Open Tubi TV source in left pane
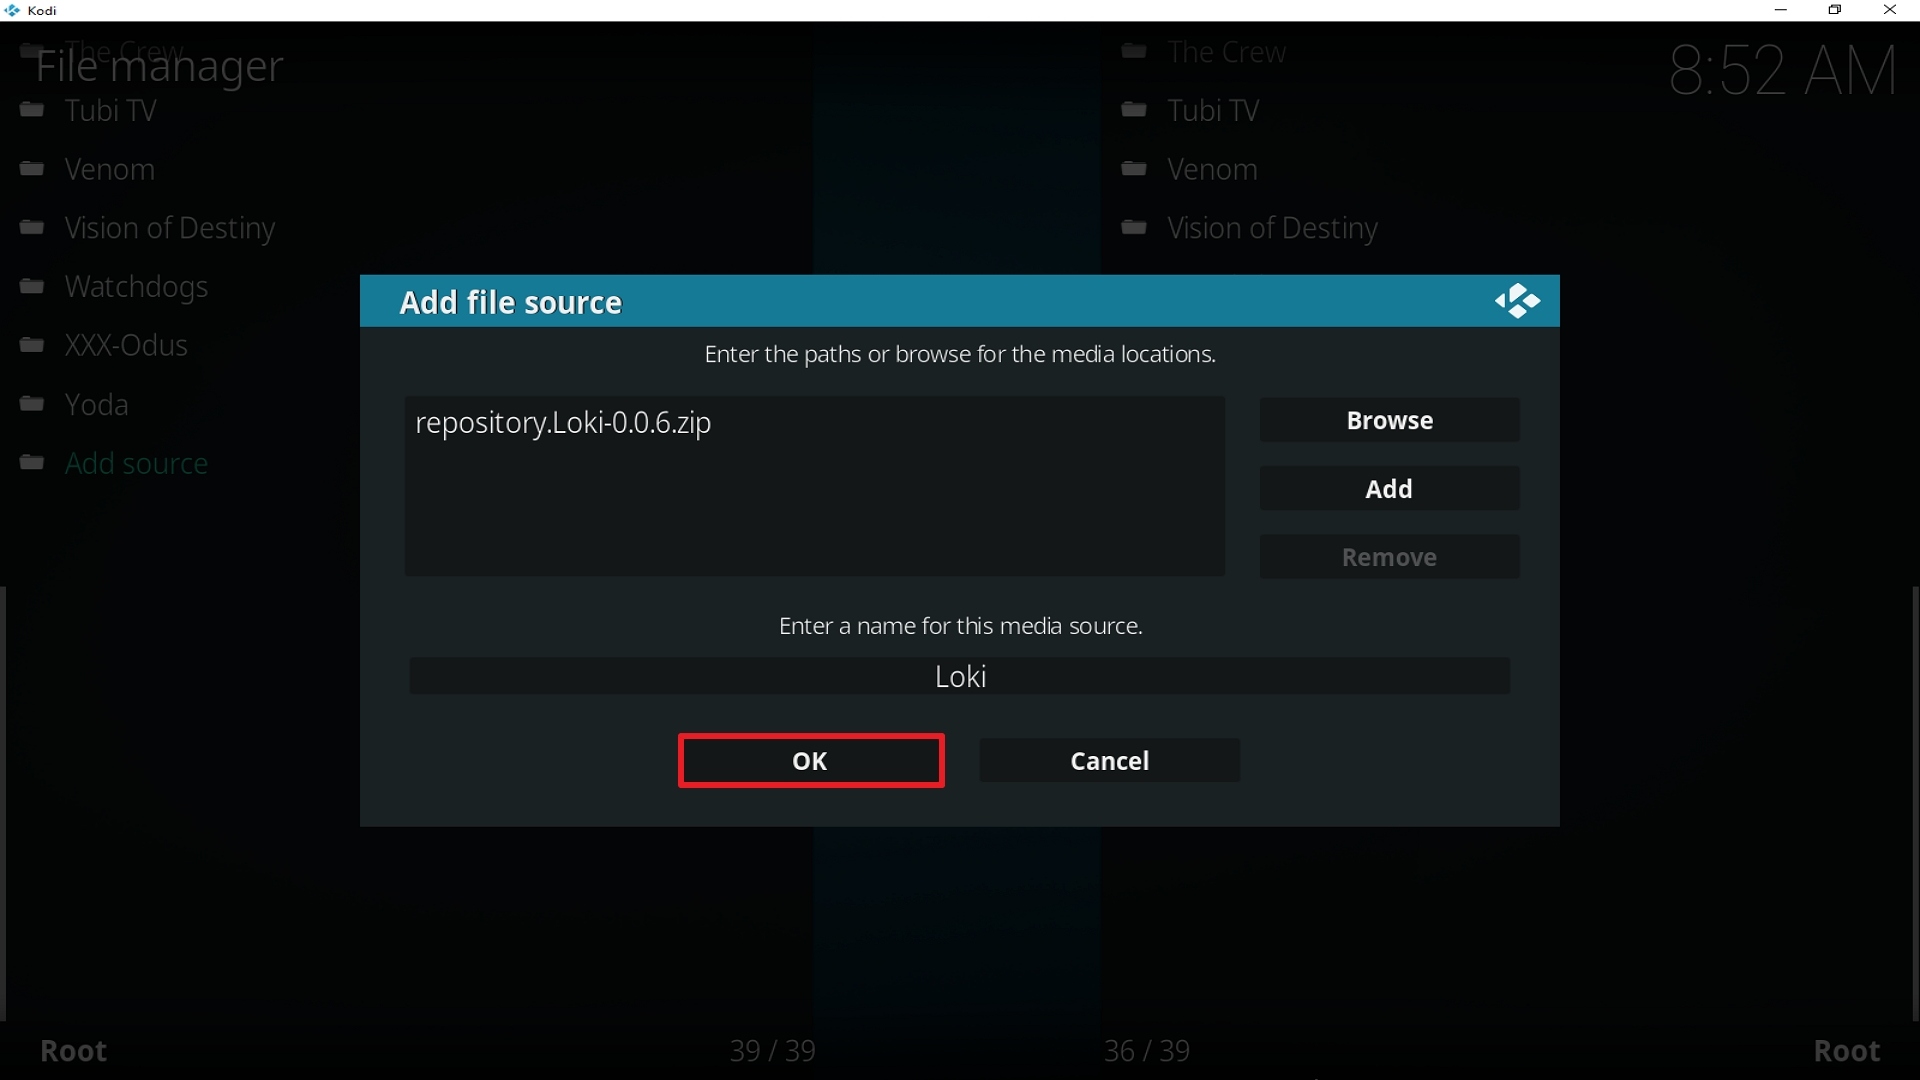 [x=111, y=110]
